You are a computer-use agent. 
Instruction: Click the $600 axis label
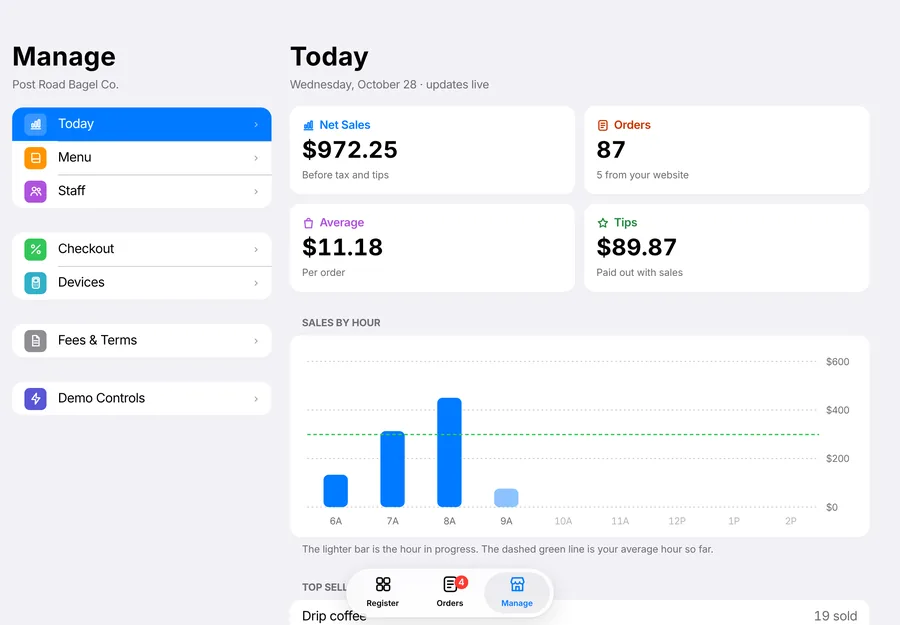pyautogui.click(x=837, y=362)
